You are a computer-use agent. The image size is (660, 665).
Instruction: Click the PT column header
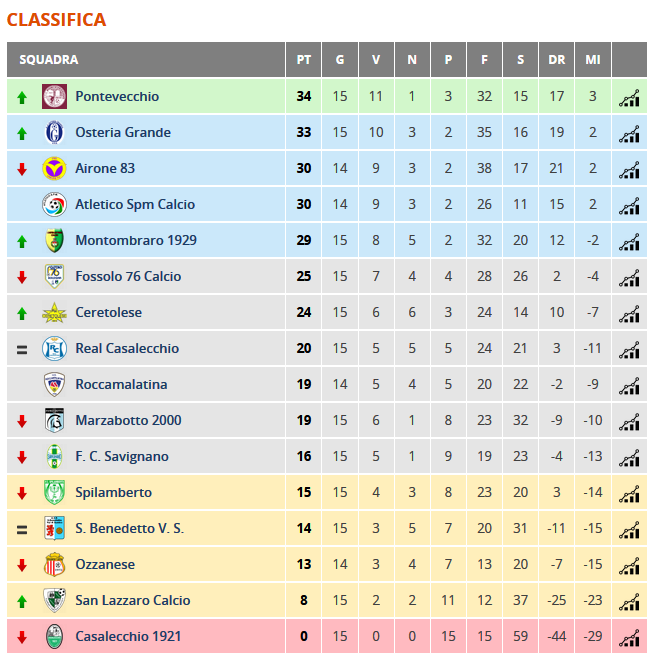click(304, 60)
